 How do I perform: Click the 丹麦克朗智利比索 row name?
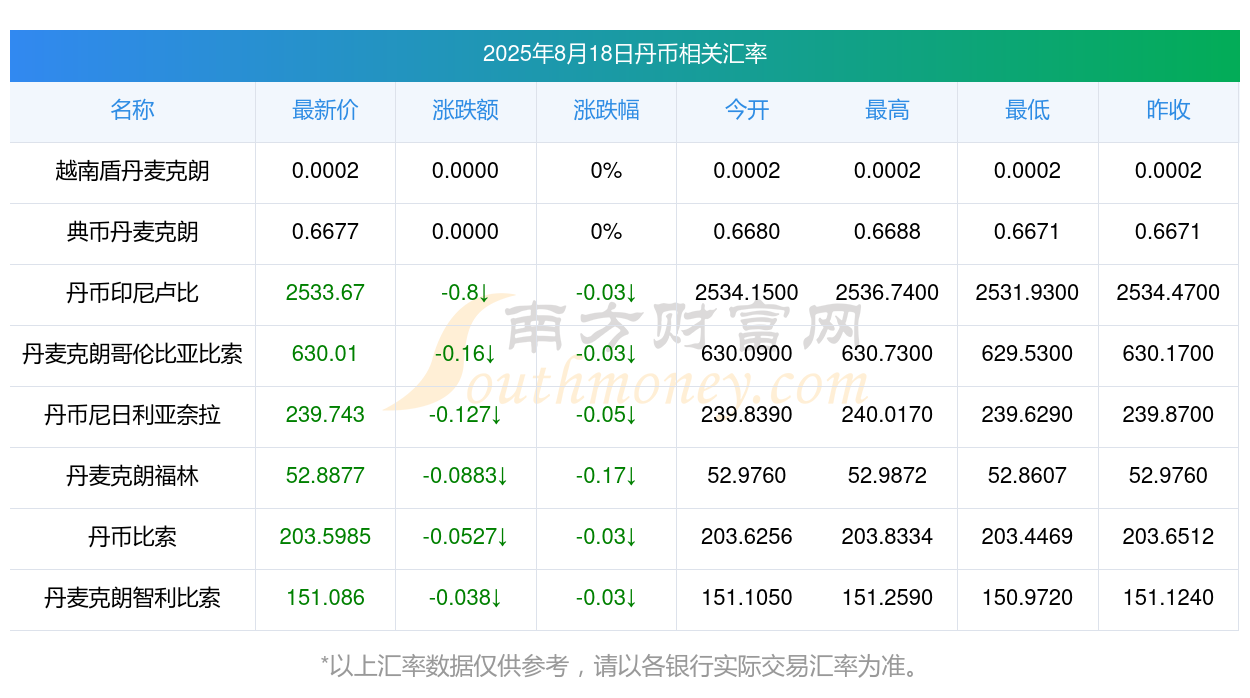coord(132,598)
